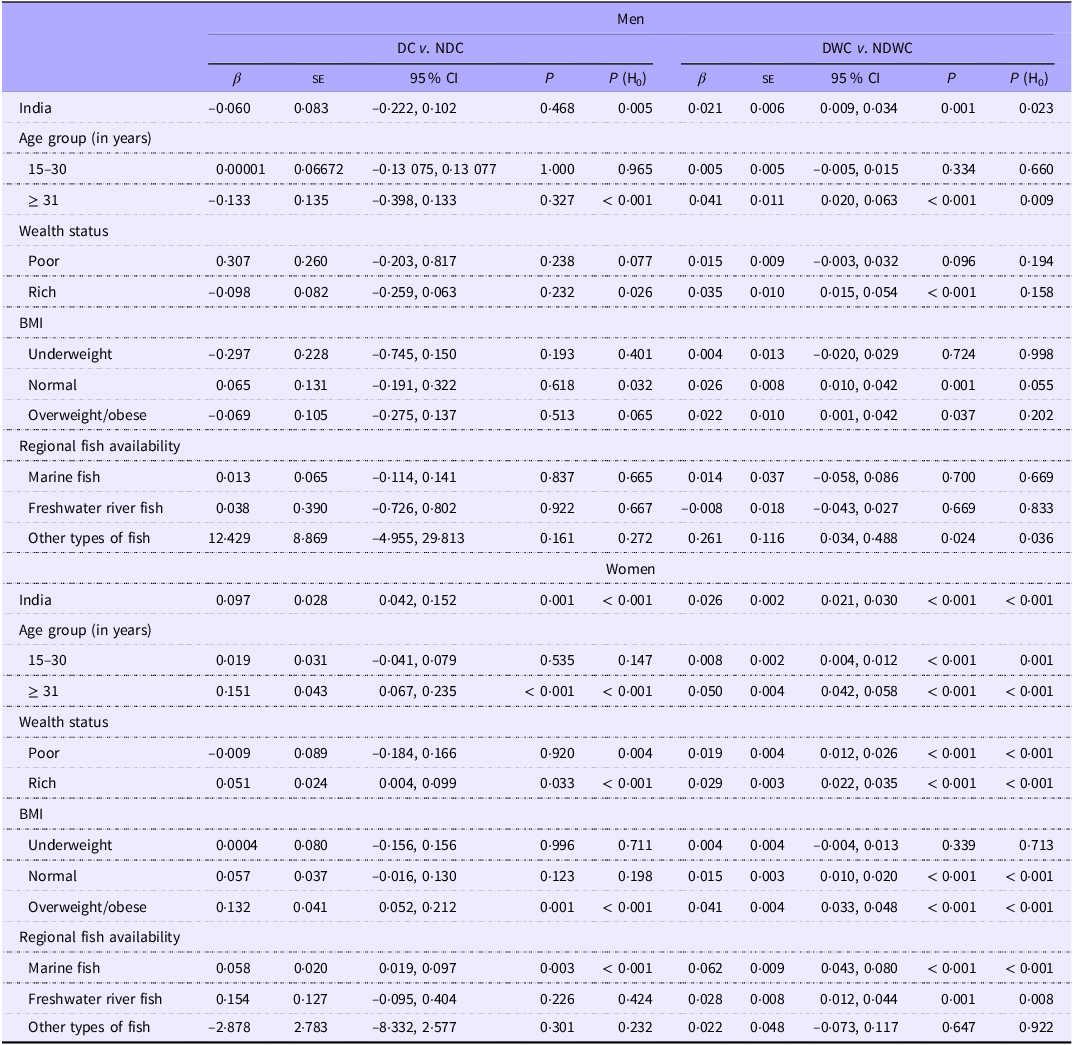This screenshot has width=1073, height=1045.
Task: Select the confidence interval –4·955, 29·813
Action: (x=423, y=538)
